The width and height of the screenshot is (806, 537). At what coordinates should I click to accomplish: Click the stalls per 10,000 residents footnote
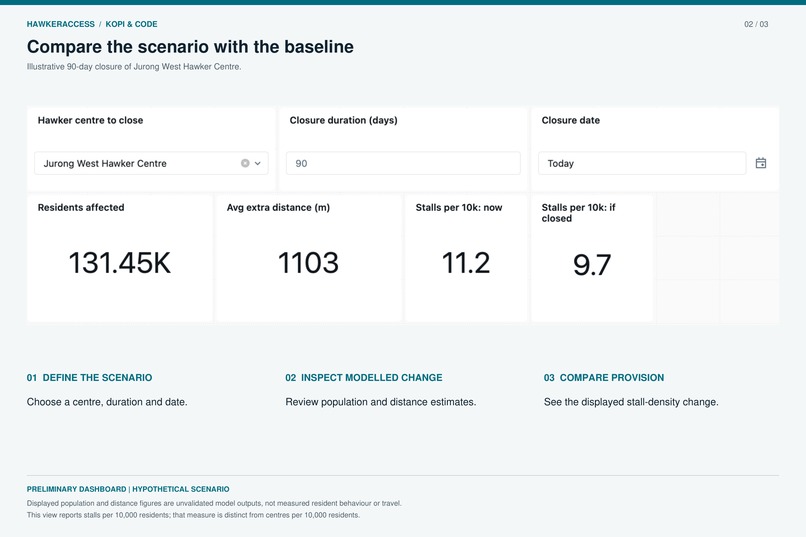193,515
